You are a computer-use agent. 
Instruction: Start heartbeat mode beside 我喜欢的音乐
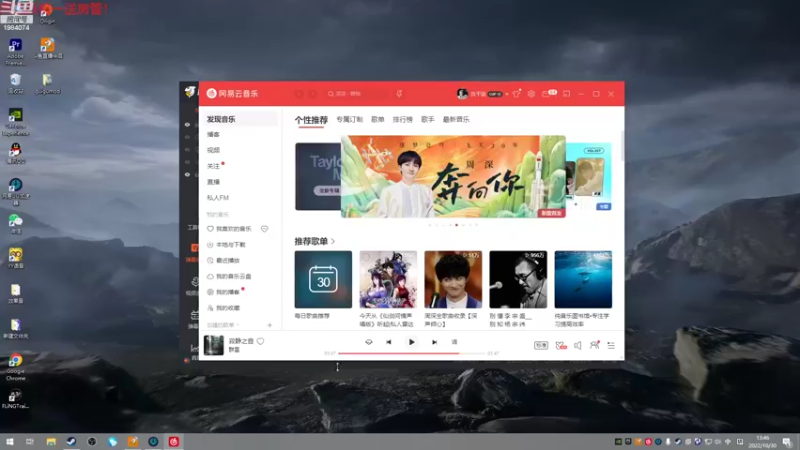[264, 229]
